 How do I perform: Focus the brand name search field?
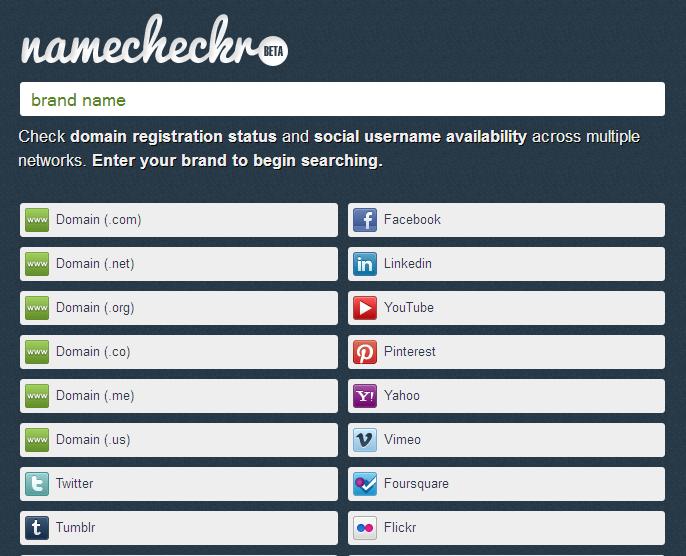pyautogui.click(x=342, y=100)
